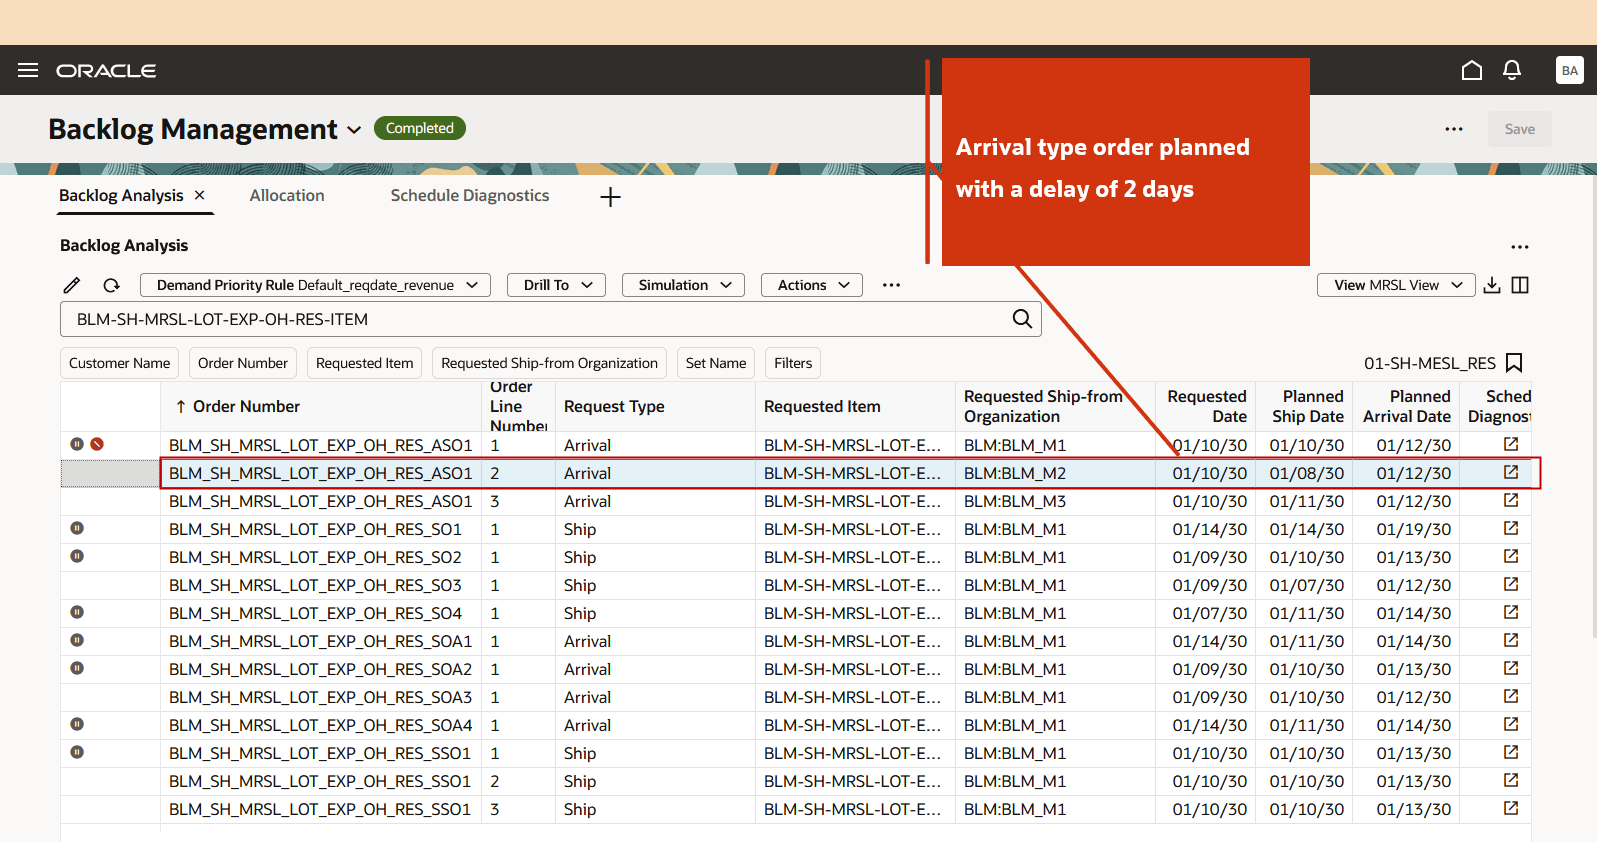This screenshot has width=1597, height=842.
Task: Add a new tab with plus icon
Action: click(610, 197)
